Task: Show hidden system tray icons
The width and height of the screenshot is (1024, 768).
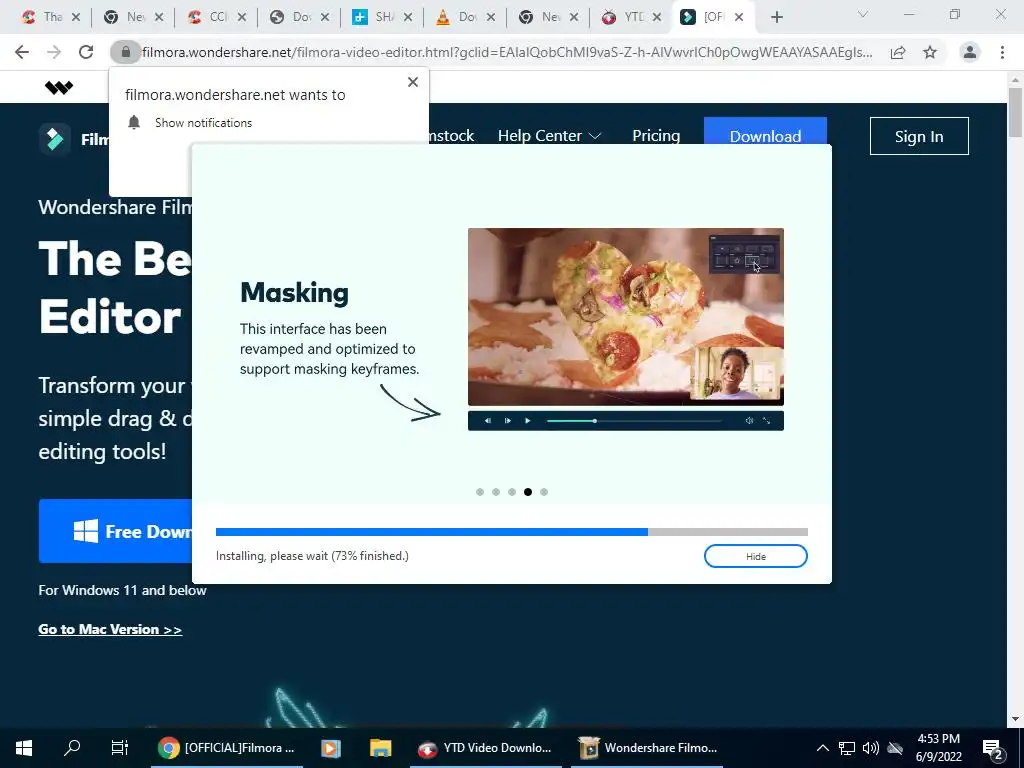Action: click(823, 748)
